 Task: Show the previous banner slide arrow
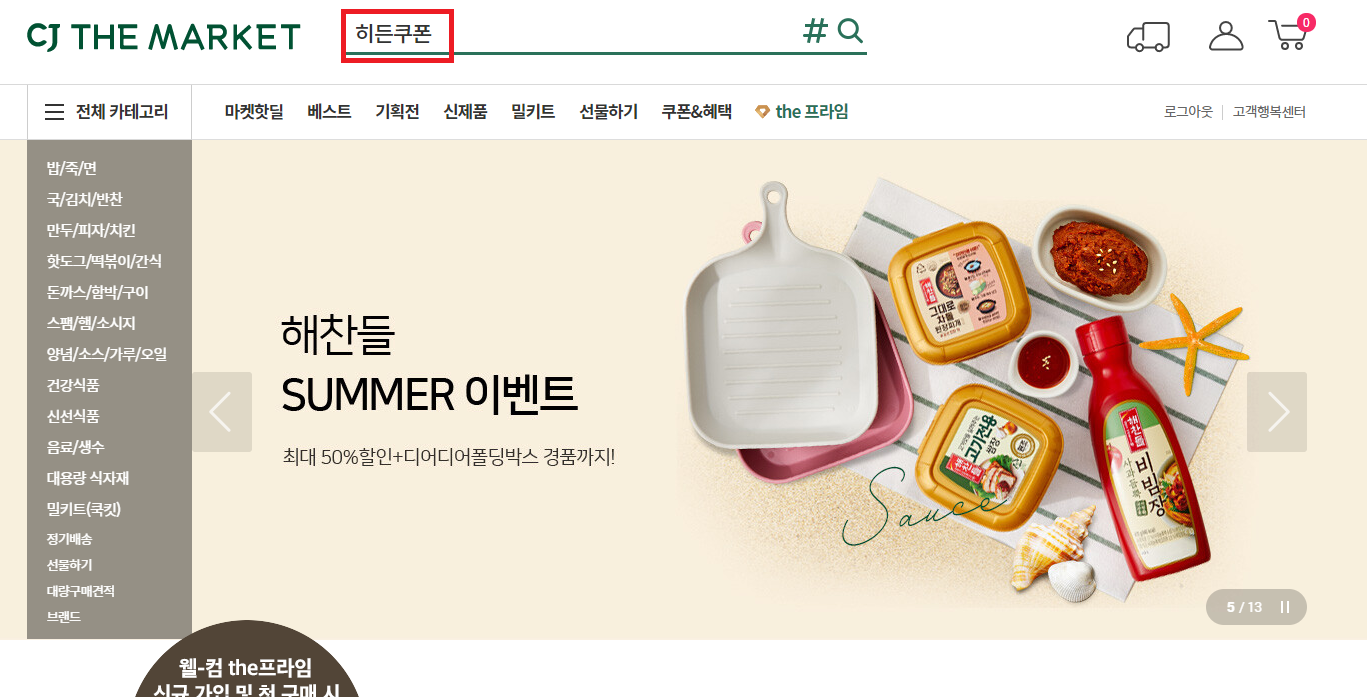tap(222, 412)
